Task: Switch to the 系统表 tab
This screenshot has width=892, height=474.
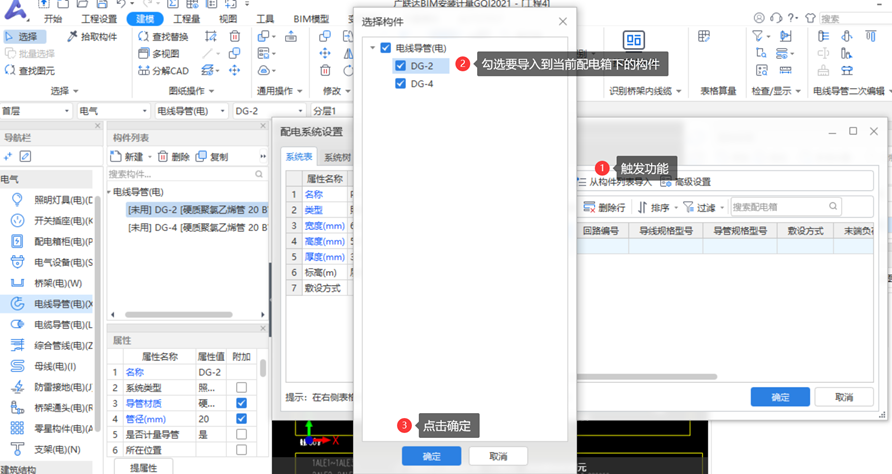Action: tap(298, 157)
